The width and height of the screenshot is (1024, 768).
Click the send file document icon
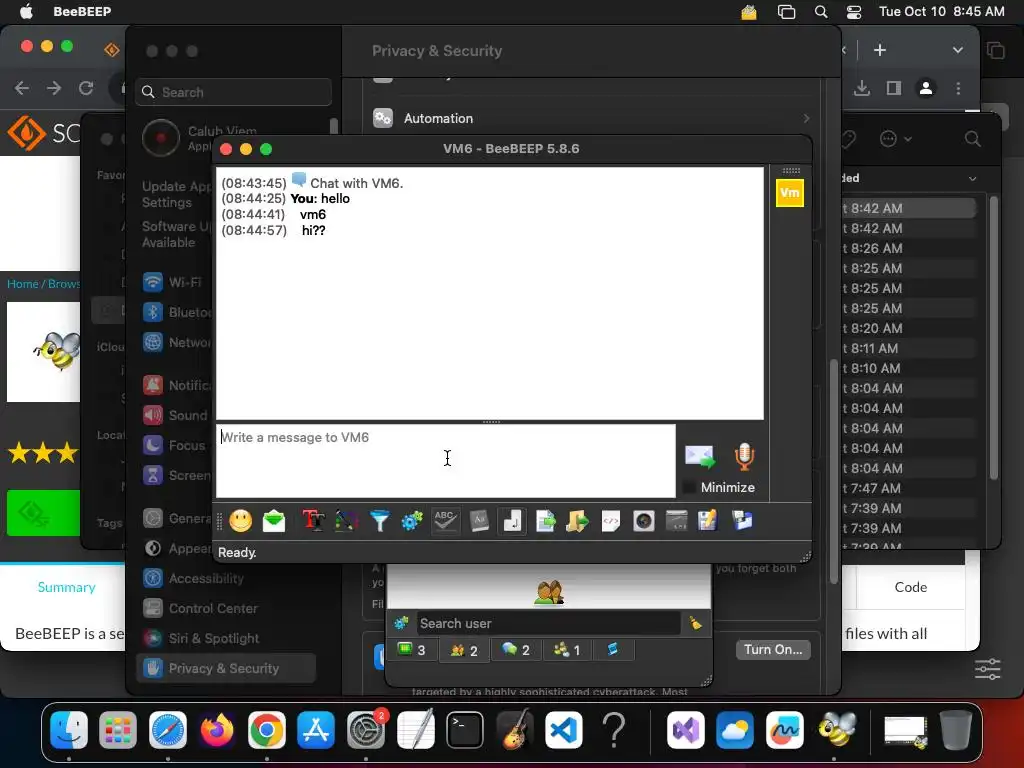pyautogui.click(x=545, y=521)
